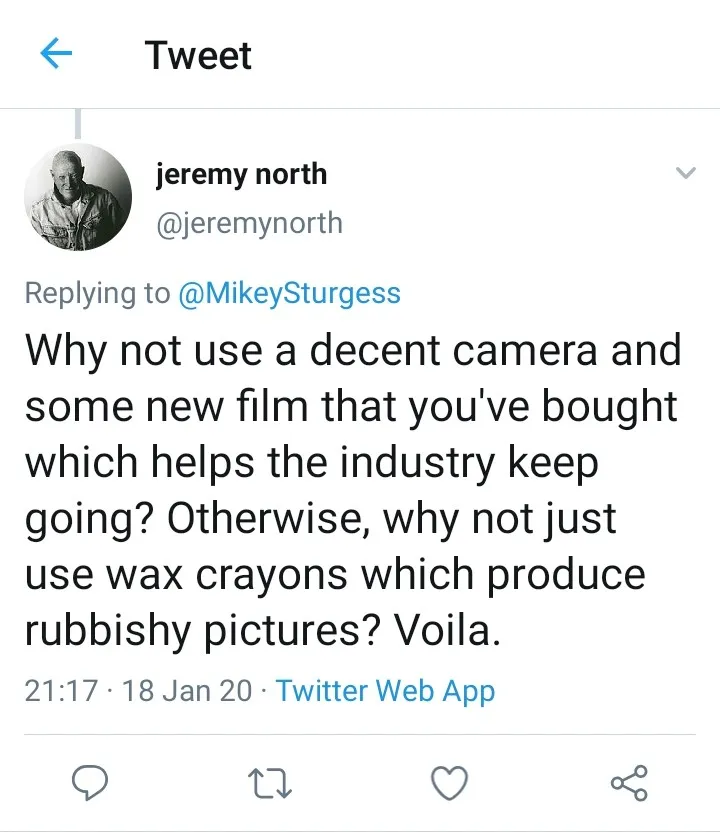Tap the 'rubbishy pictures?' text line
Image resolution: width=720 pixels, height=832 pixels.
point(203,631)
